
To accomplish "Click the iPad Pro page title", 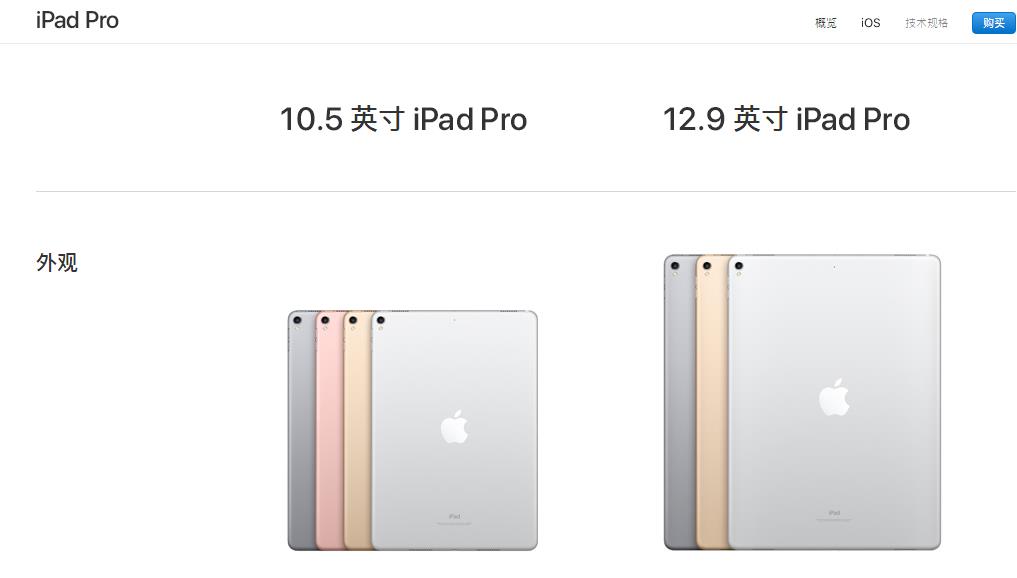I will [77, 20].
